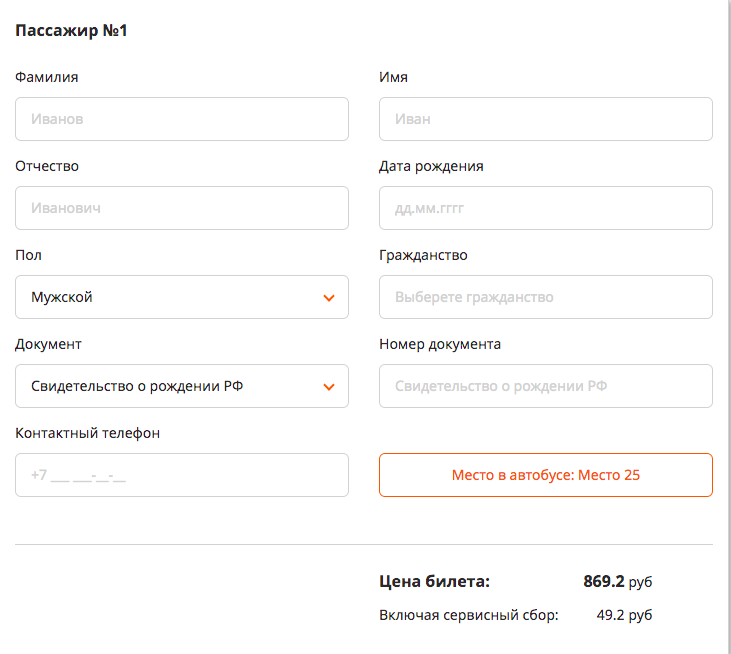Click the orange chevron in Пол dropdown
Image resolution: width=731 pixels, height=654 pixels.
(329, 298)
